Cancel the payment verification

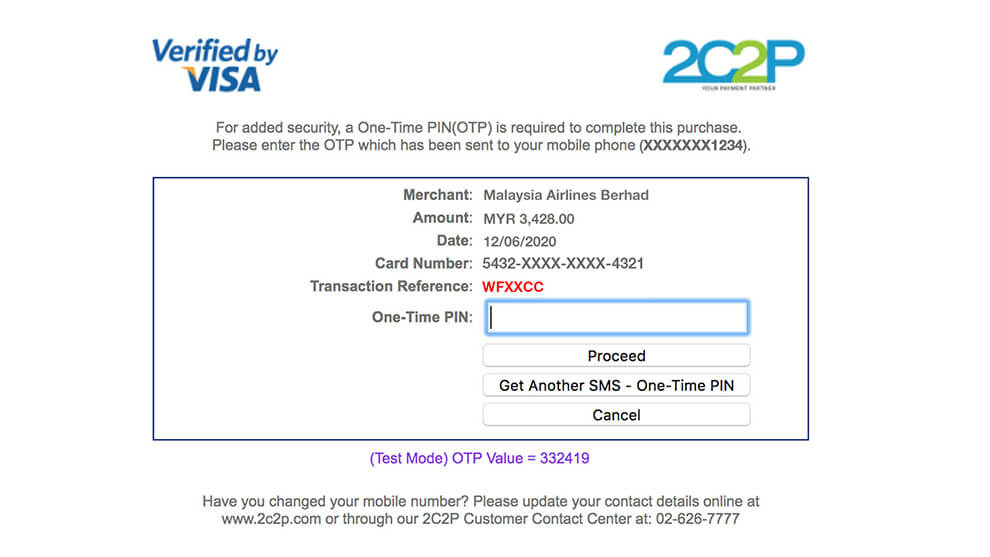[616, 415]
